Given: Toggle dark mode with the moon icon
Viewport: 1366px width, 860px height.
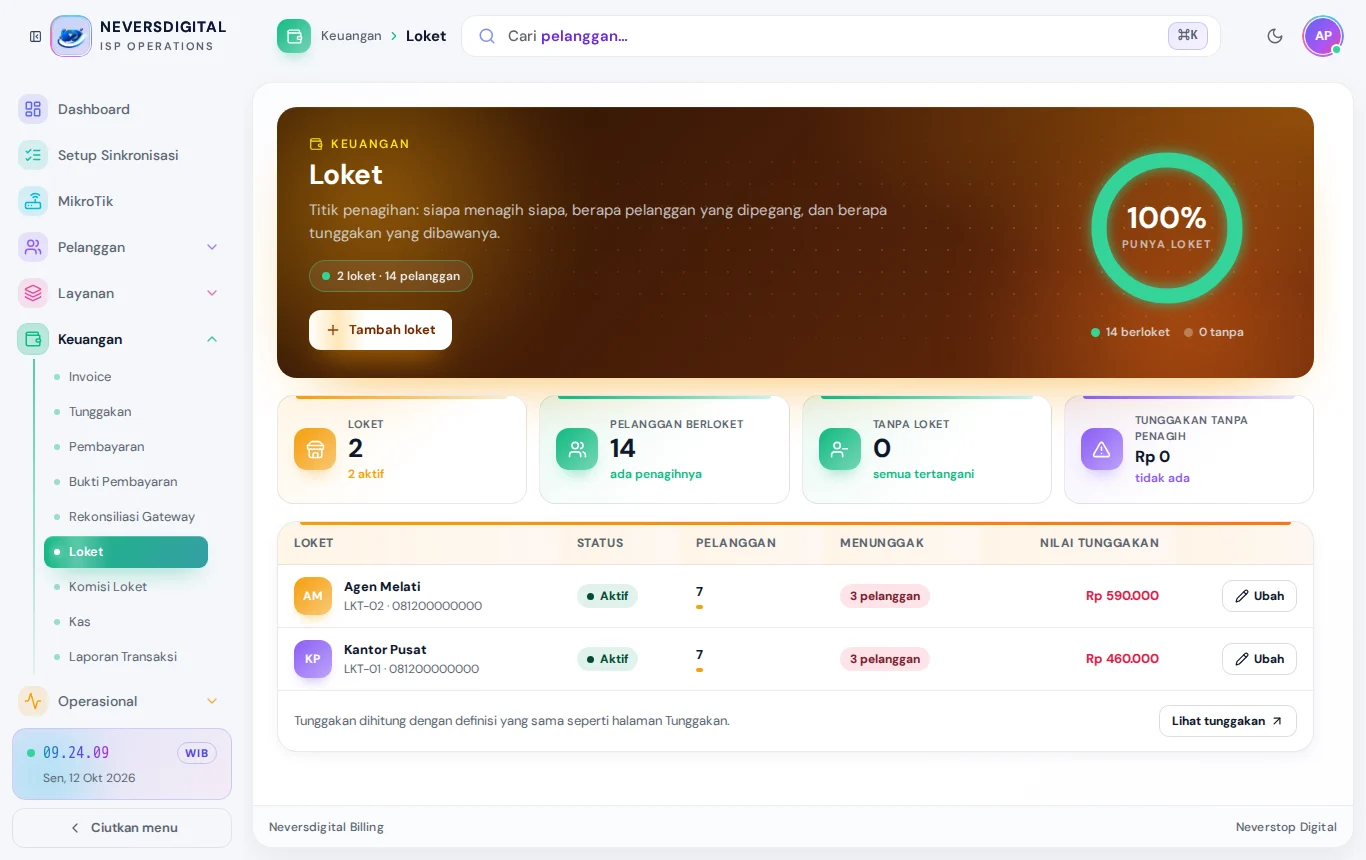Looking at the screenshot, I should (x=1275, y=36).
